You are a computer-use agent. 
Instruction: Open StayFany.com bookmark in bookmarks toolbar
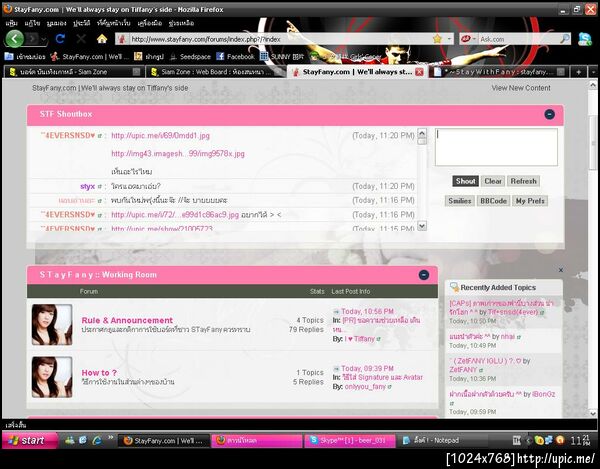coord(90,57)
